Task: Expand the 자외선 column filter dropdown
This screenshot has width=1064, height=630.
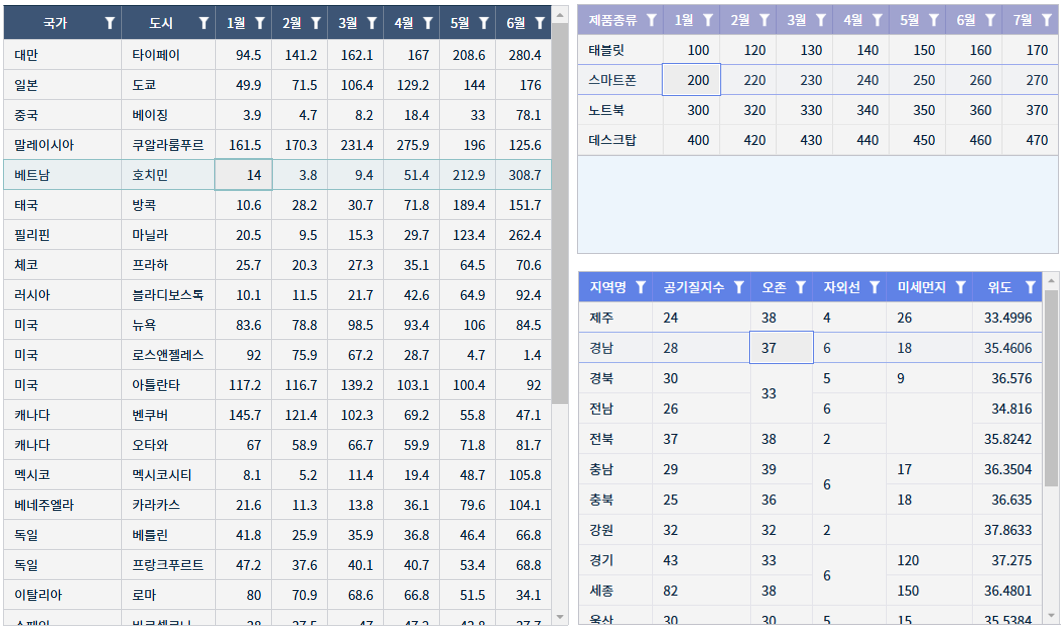Action: point(874,287)
